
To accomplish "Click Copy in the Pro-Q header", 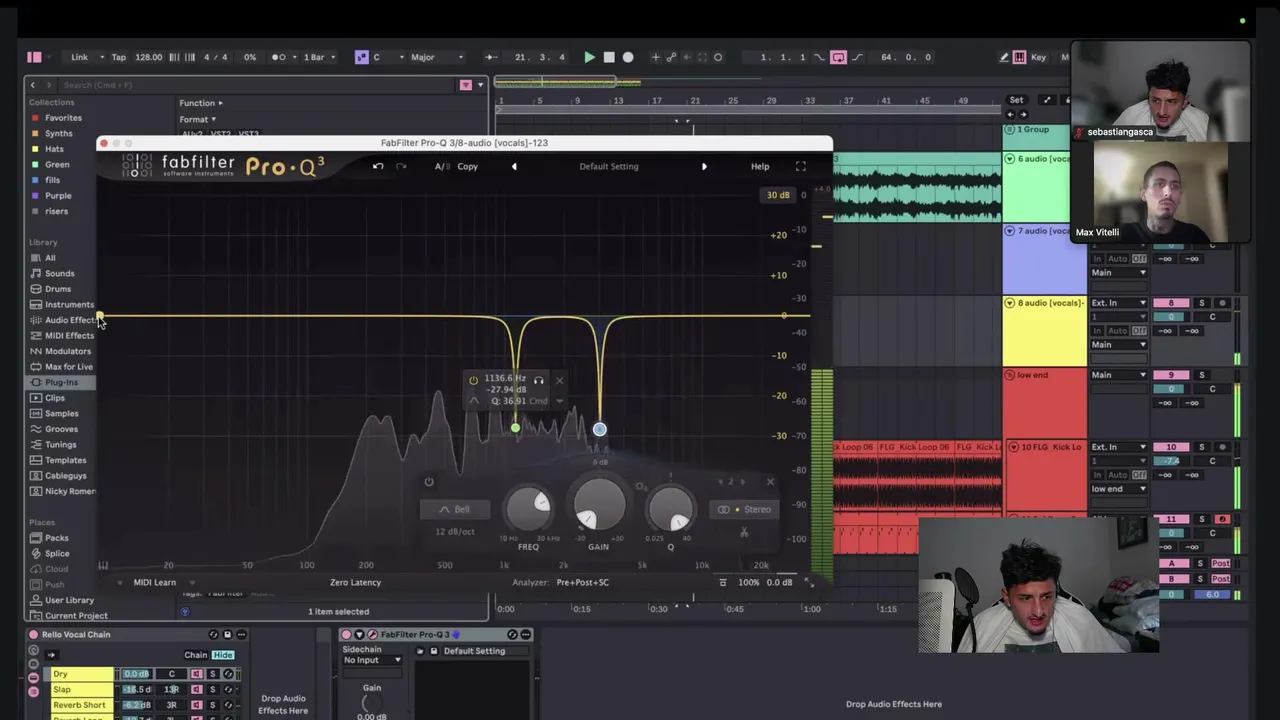I will coord(467,166).
